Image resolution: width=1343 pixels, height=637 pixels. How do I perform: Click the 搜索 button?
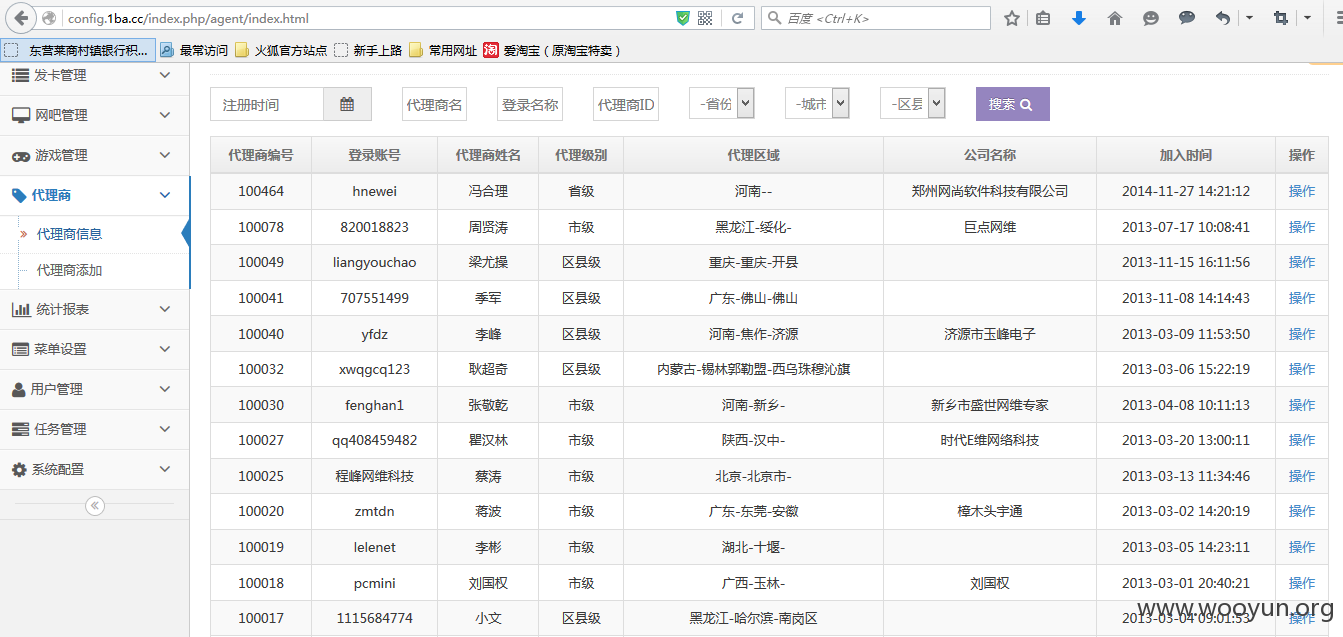pyautogui.click(x=1013, y=104)
